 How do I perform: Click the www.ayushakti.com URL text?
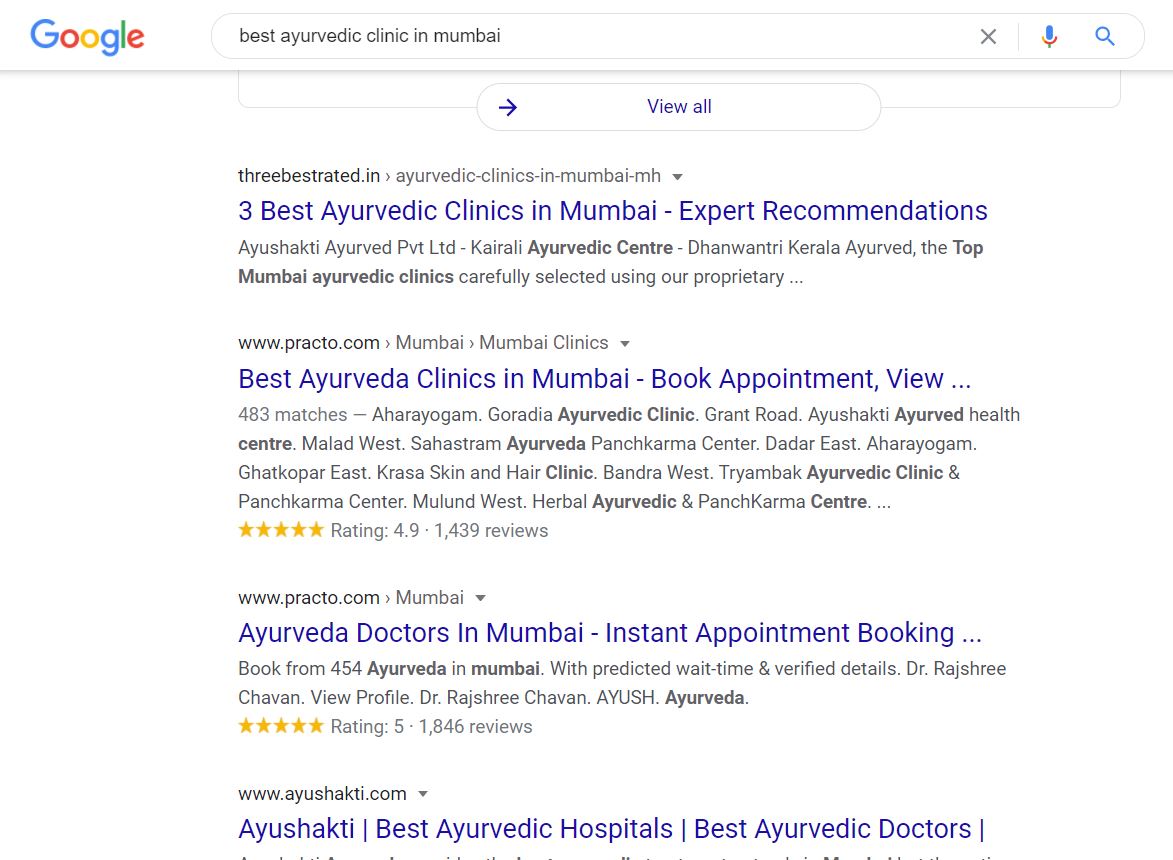coord(322,793)
